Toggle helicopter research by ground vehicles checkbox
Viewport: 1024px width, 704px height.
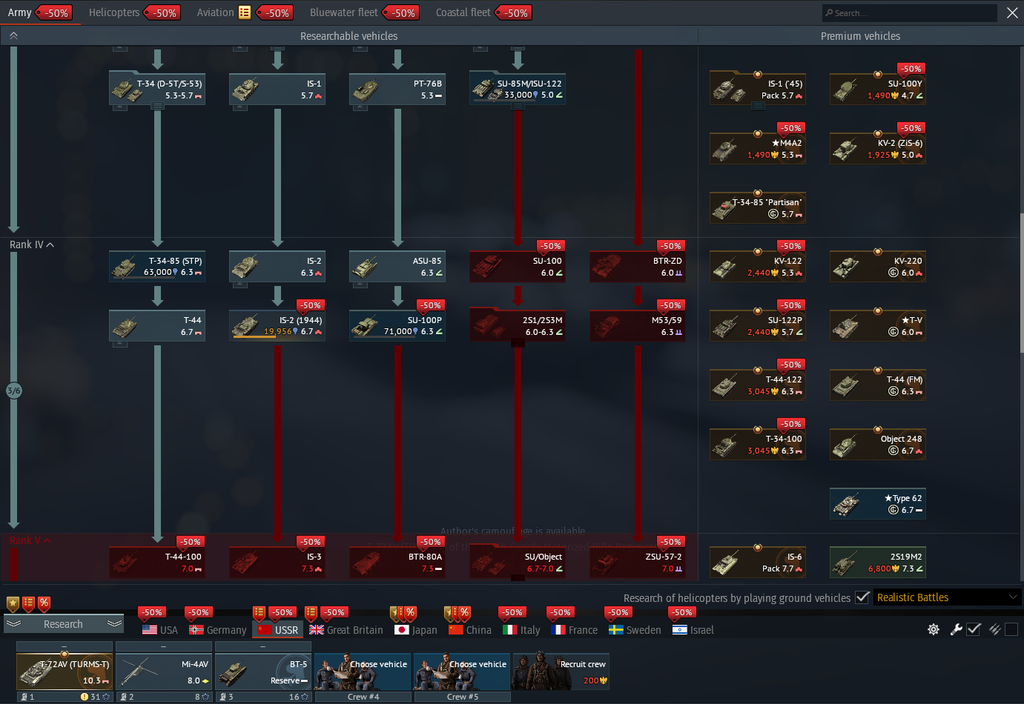pyautogui.click(x=863, y=598)
